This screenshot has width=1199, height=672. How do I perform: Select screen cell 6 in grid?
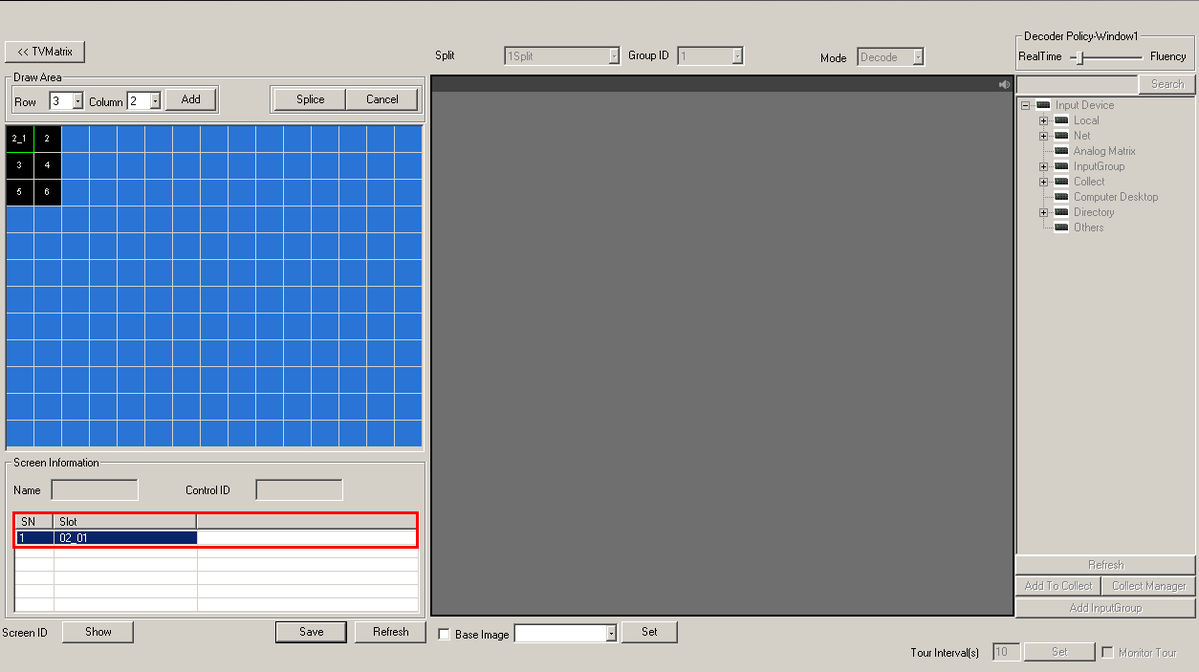47,192
